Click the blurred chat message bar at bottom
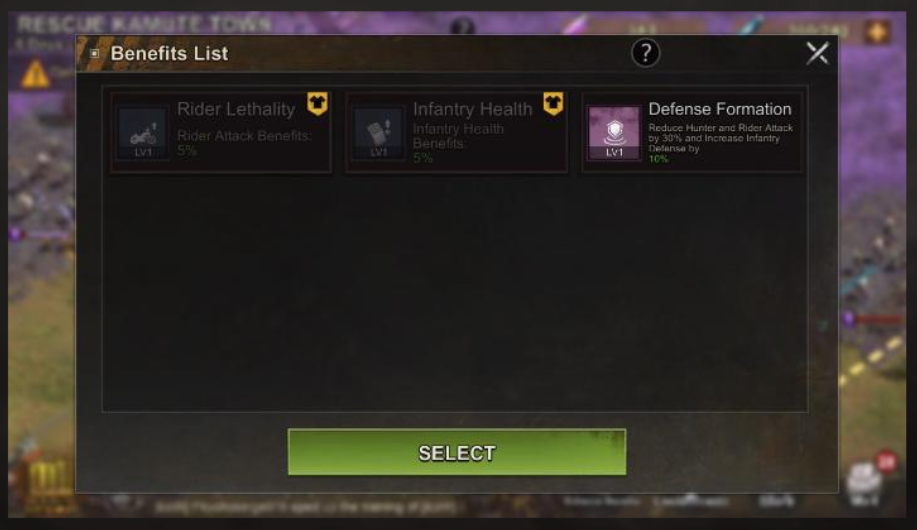This screenshot has height=530, width=917. point(304,506)
